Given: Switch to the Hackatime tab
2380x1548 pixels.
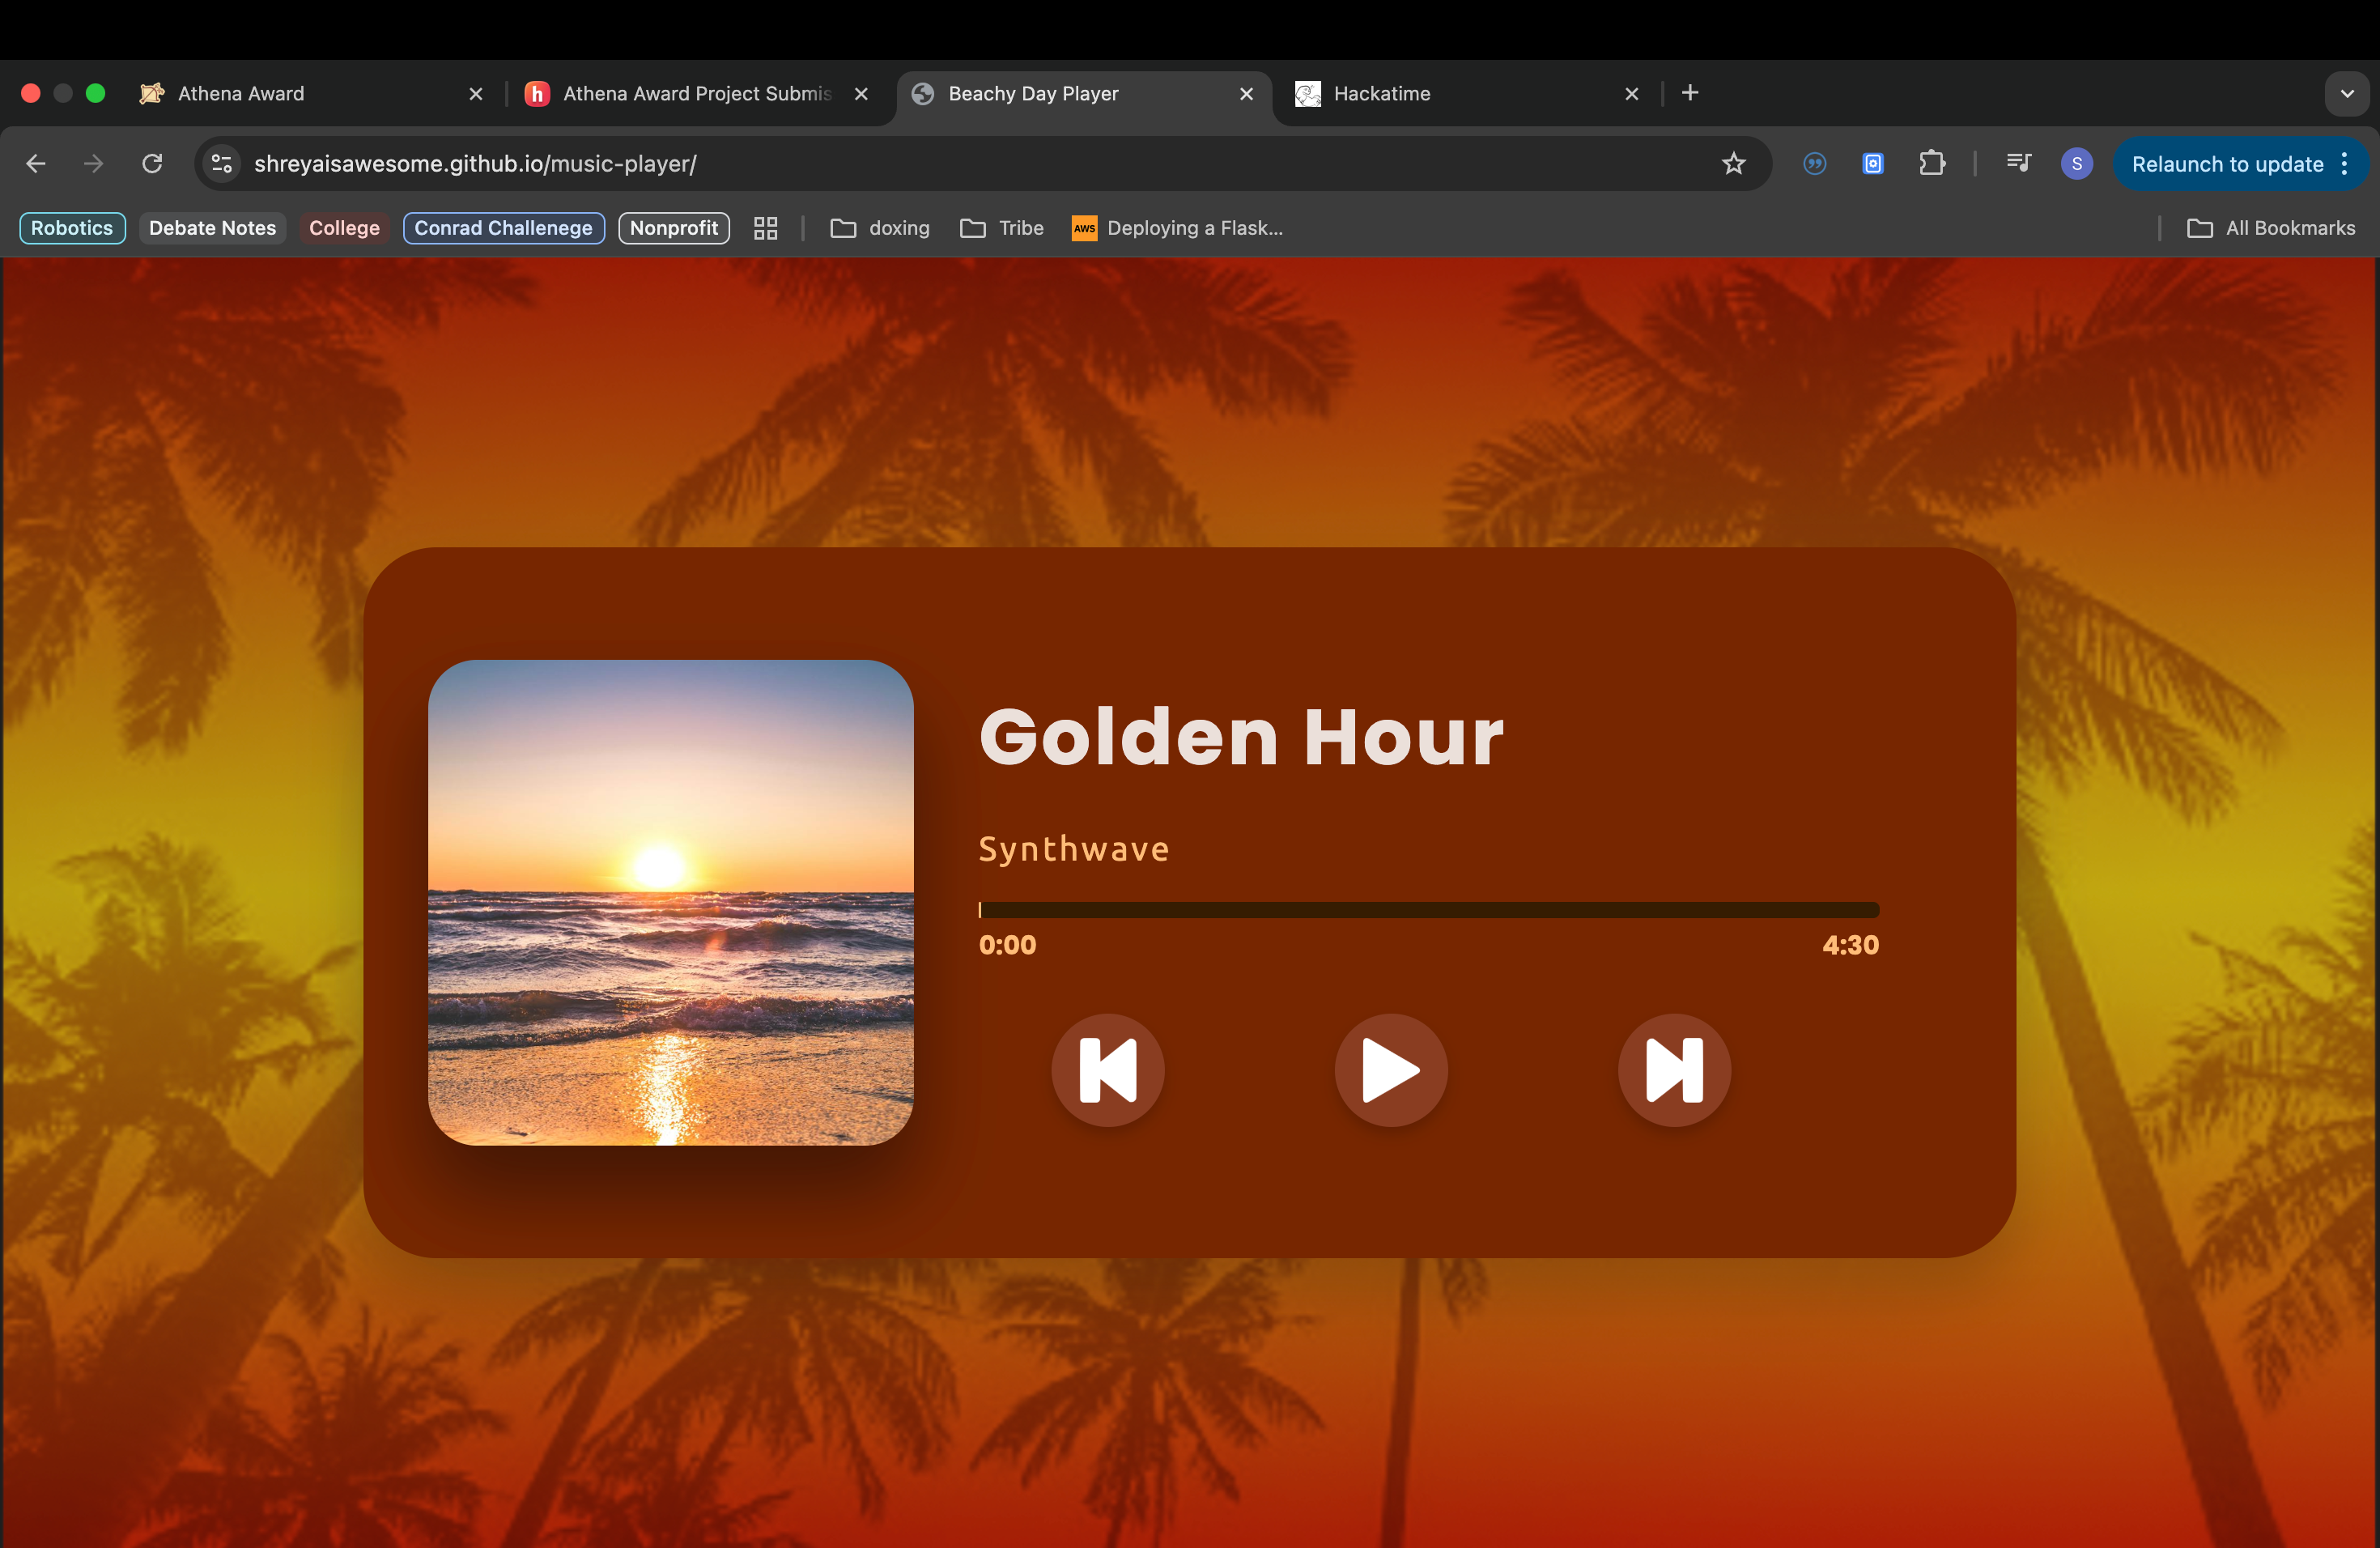Looking at the screenshot, I should point(1382,94).
